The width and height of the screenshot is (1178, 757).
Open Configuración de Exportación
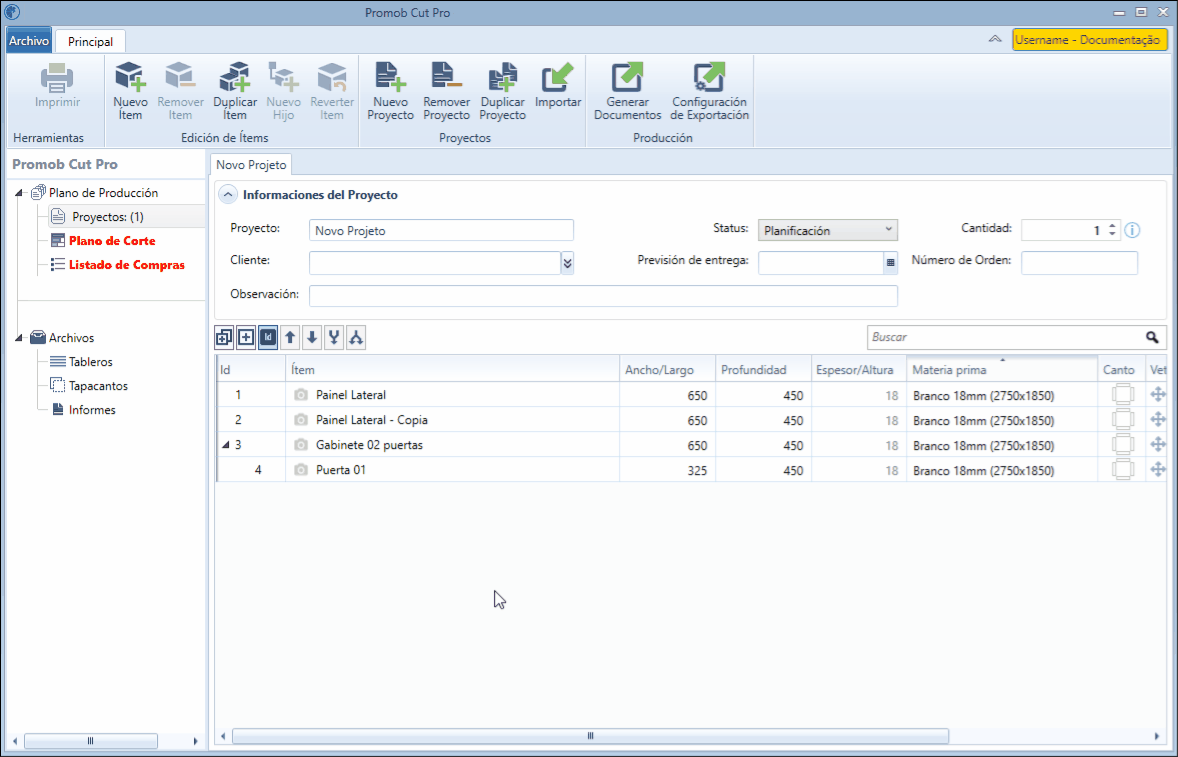[x=709, y=91]
